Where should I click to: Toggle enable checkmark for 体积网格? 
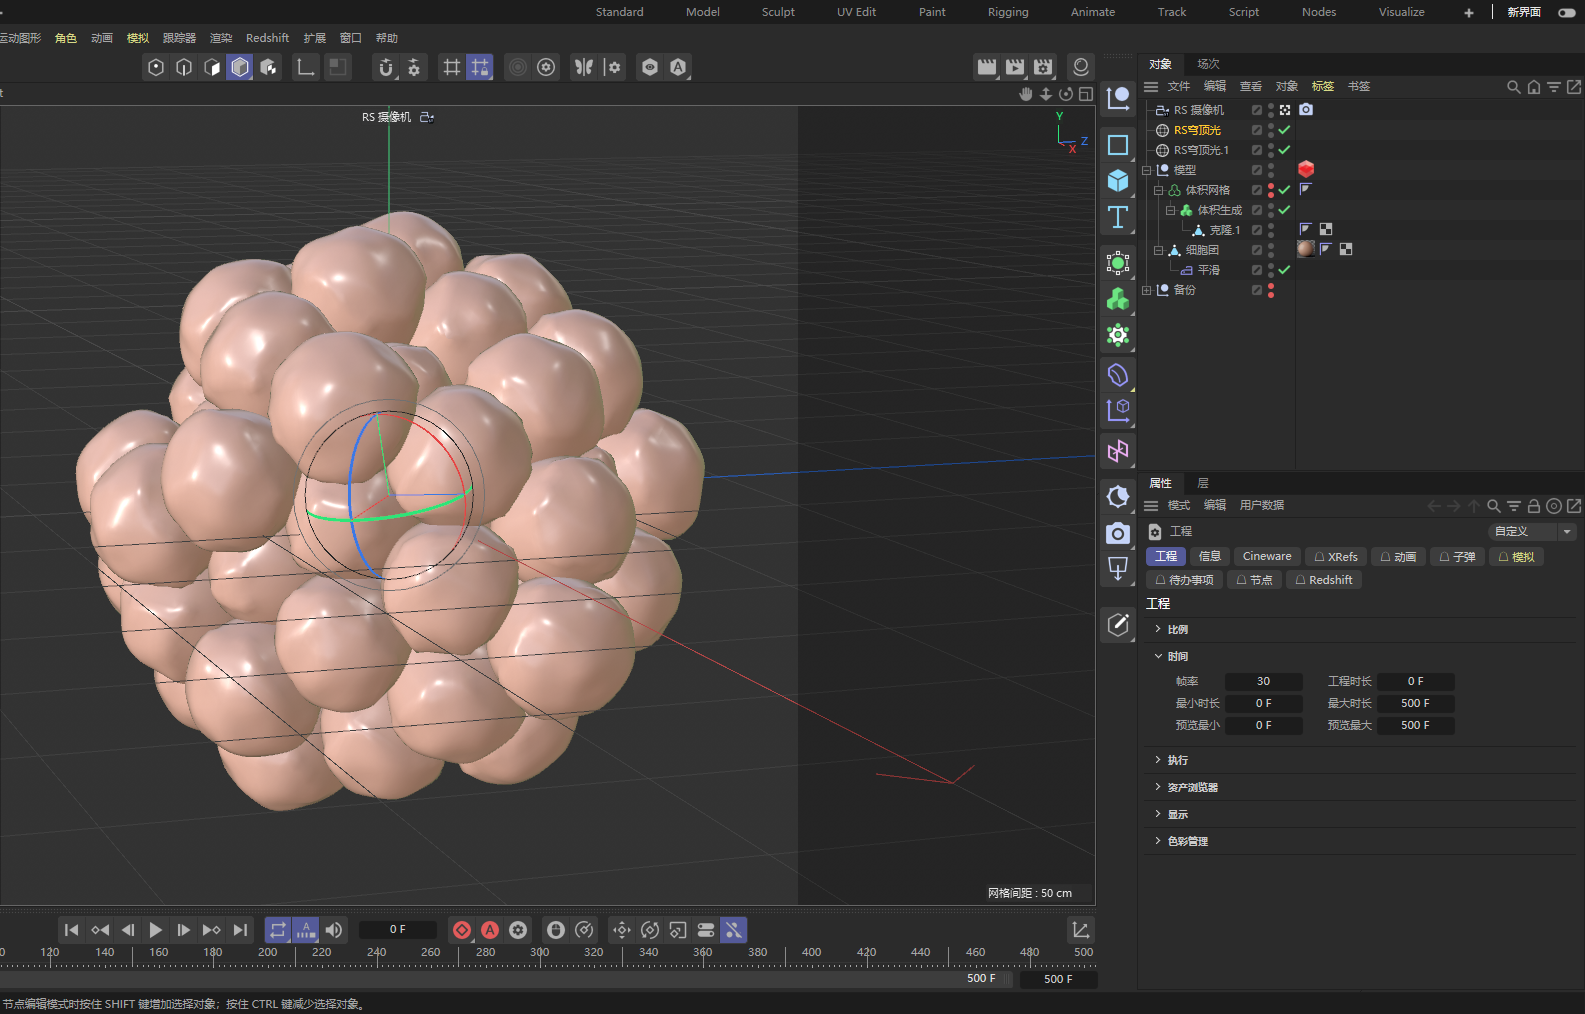click(x=1284, y=190)
